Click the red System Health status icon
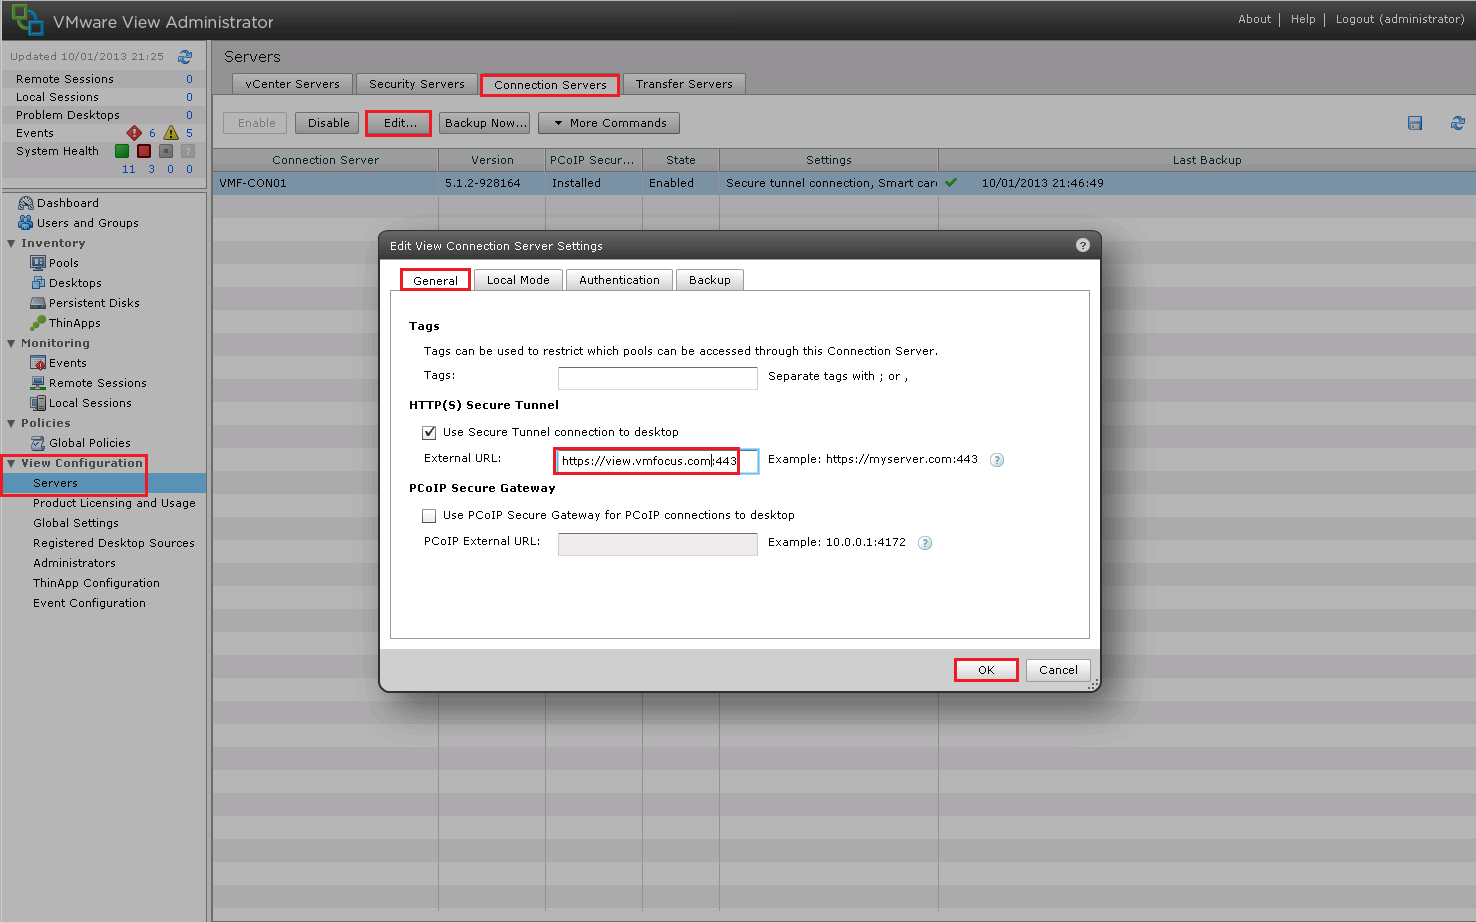 pyautogui.click(x=144, y=151)
